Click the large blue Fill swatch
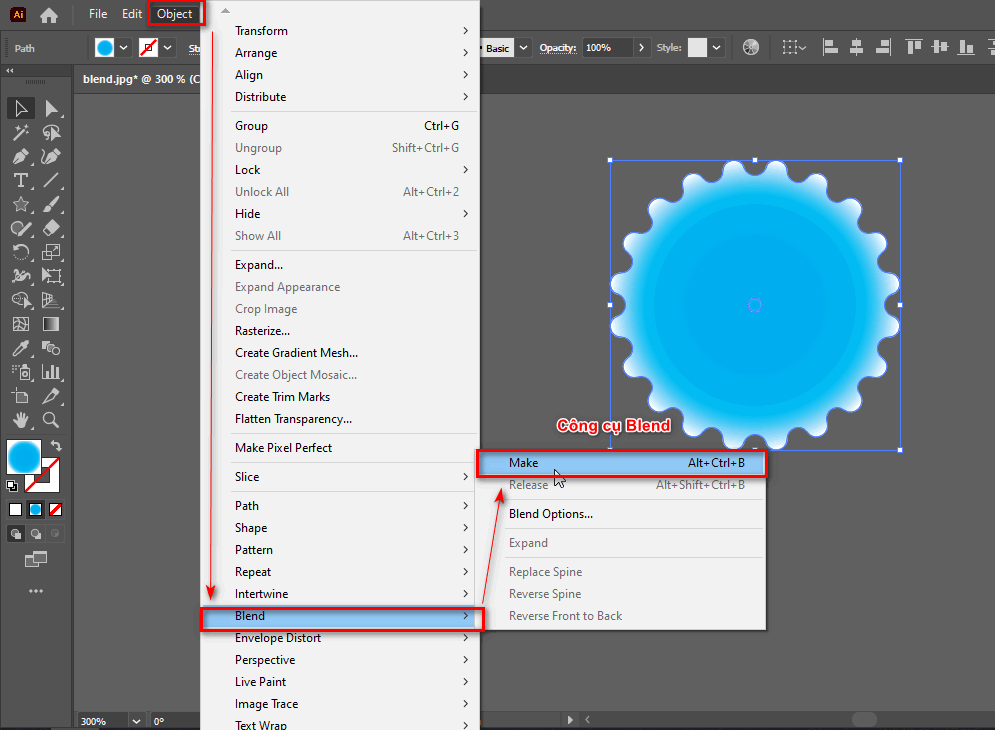Viewport: 995px width, 730px height. click(x=23, y=457)
